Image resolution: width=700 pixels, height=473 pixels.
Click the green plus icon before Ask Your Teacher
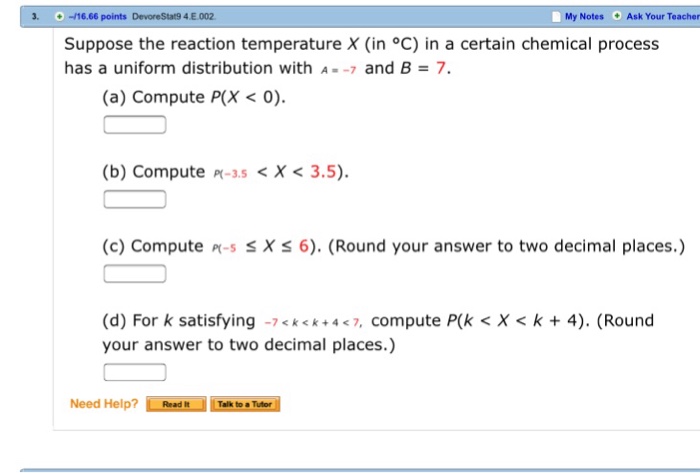[x=617, y=16]
